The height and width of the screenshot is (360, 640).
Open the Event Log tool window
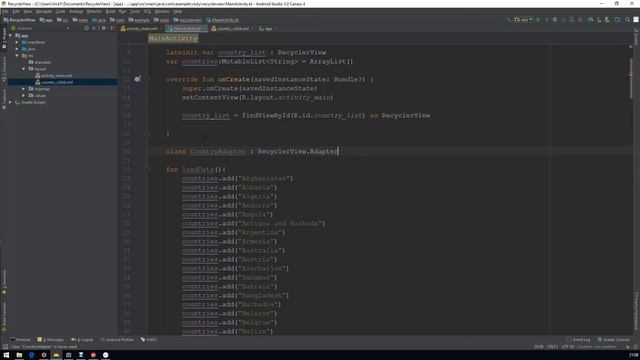(578, 340)
